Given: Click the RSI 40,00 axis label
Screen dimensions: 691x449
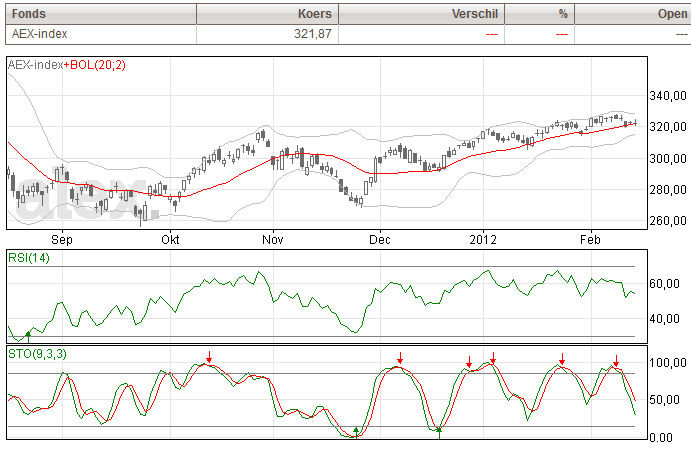Looking at the screenshot, I should click(x=665, y=319).
